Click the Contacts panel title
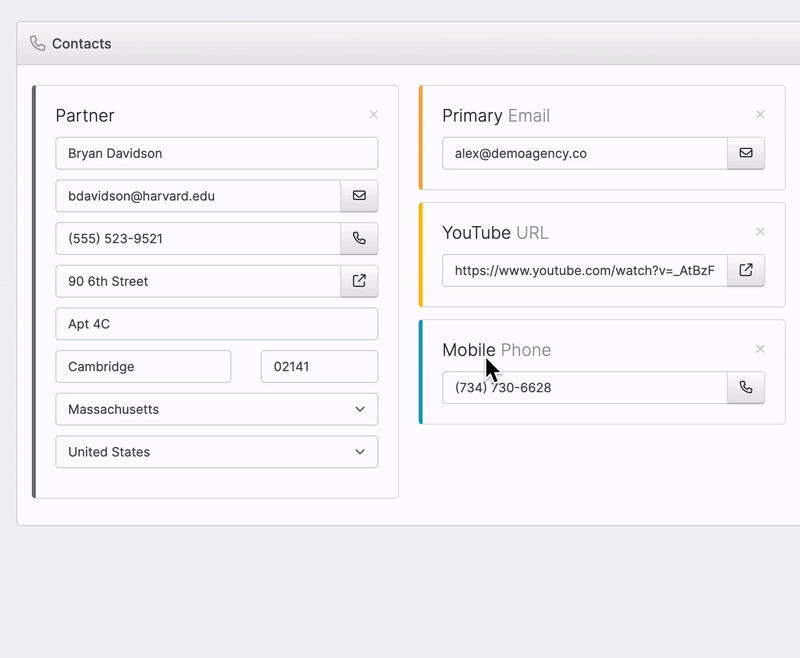800x658 pixels. [x=82, y=44]
